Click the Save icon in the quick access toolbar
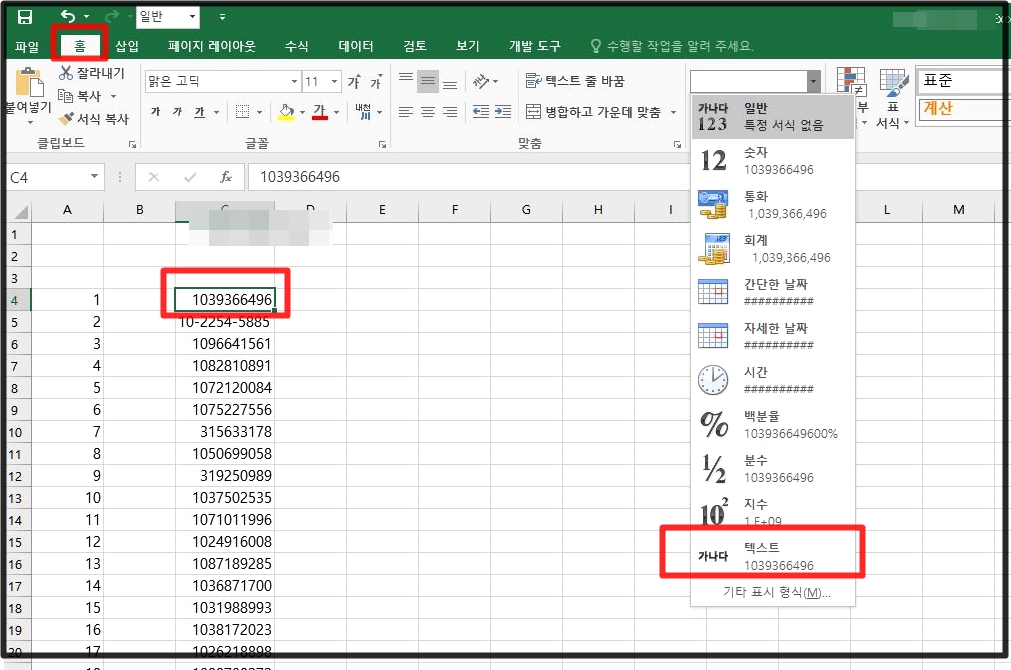Screen dimensions: 1011x670 pos(25,17)
